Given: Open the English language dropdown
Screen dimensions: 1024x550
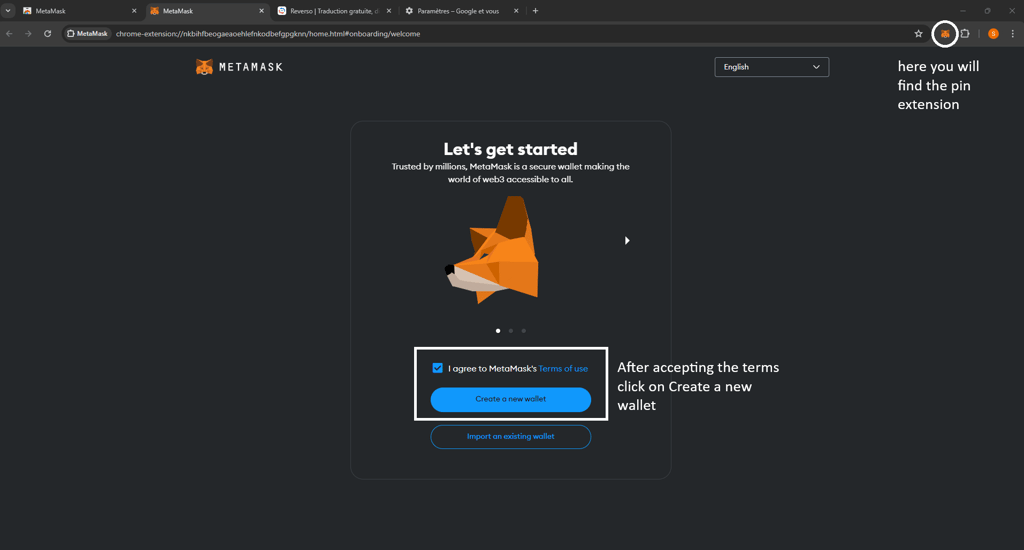Looking at the screenshot, I should click(x=771, y=67).
